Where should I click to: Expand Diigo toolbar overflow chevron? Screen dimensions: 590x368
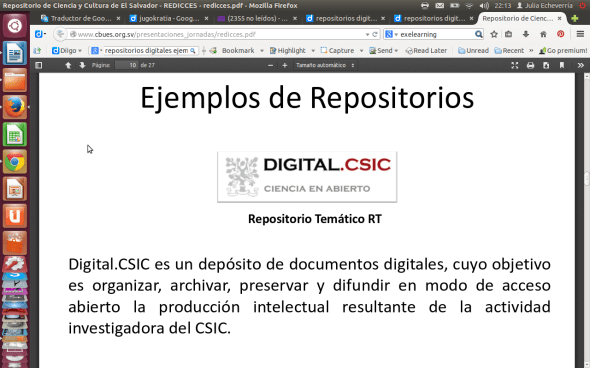click(x=531, y=50)
